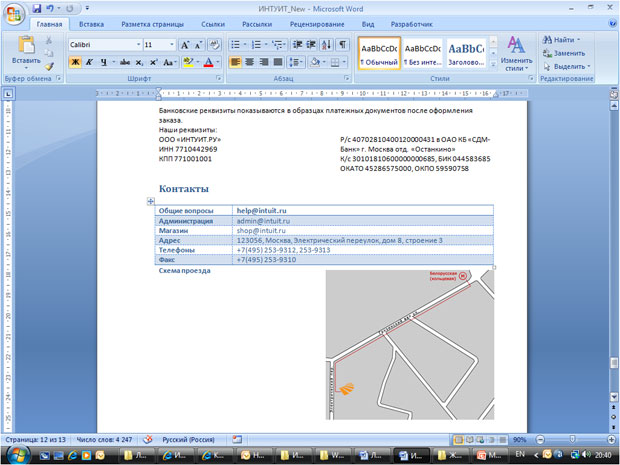The width and height of the screenshot is (620, 465).
Task: Switch to the Ссылки tab
Action: tap(213, 24)
